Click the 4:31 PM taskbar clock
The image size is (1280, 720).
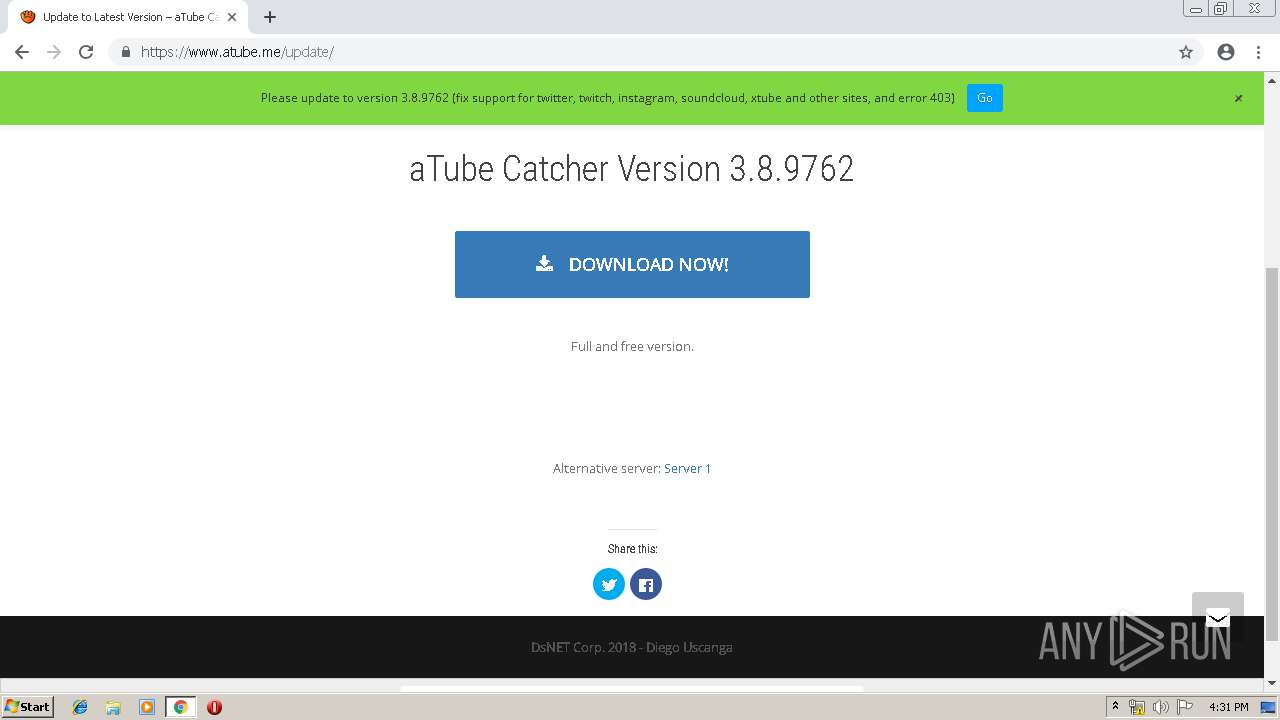[x=1228, y=707]
